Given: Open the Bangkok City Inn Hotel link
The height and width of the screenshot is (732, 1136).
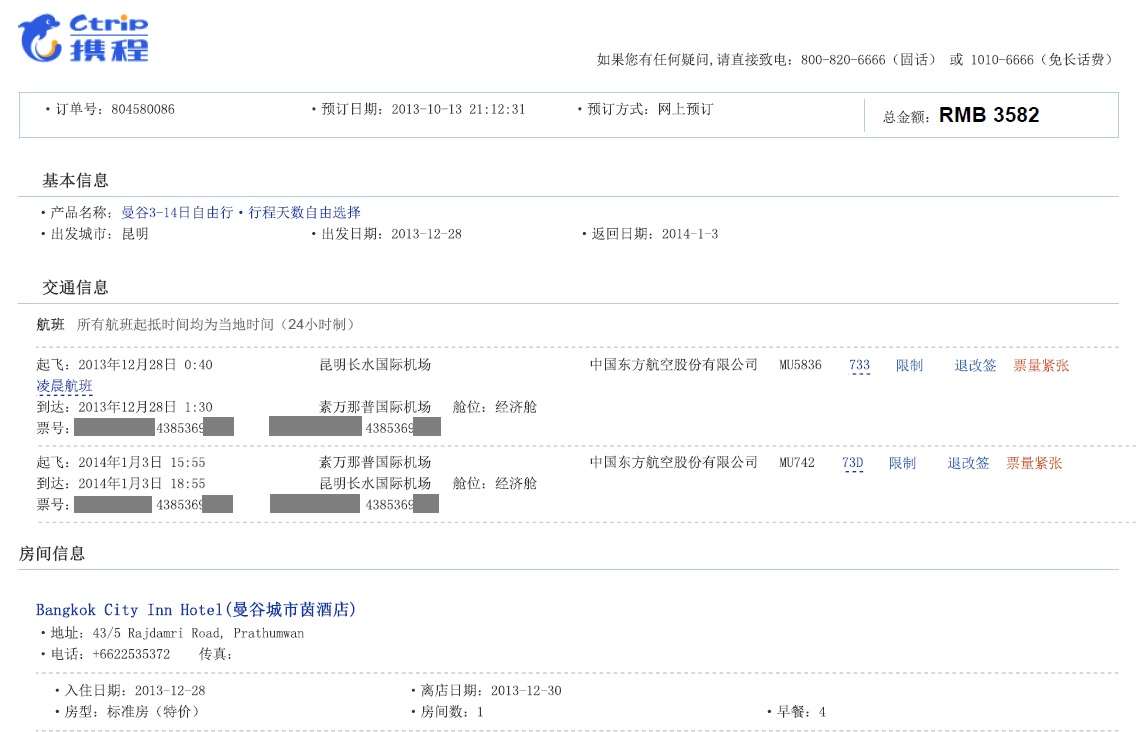Looking at the screenshot, I should (196, 610).
